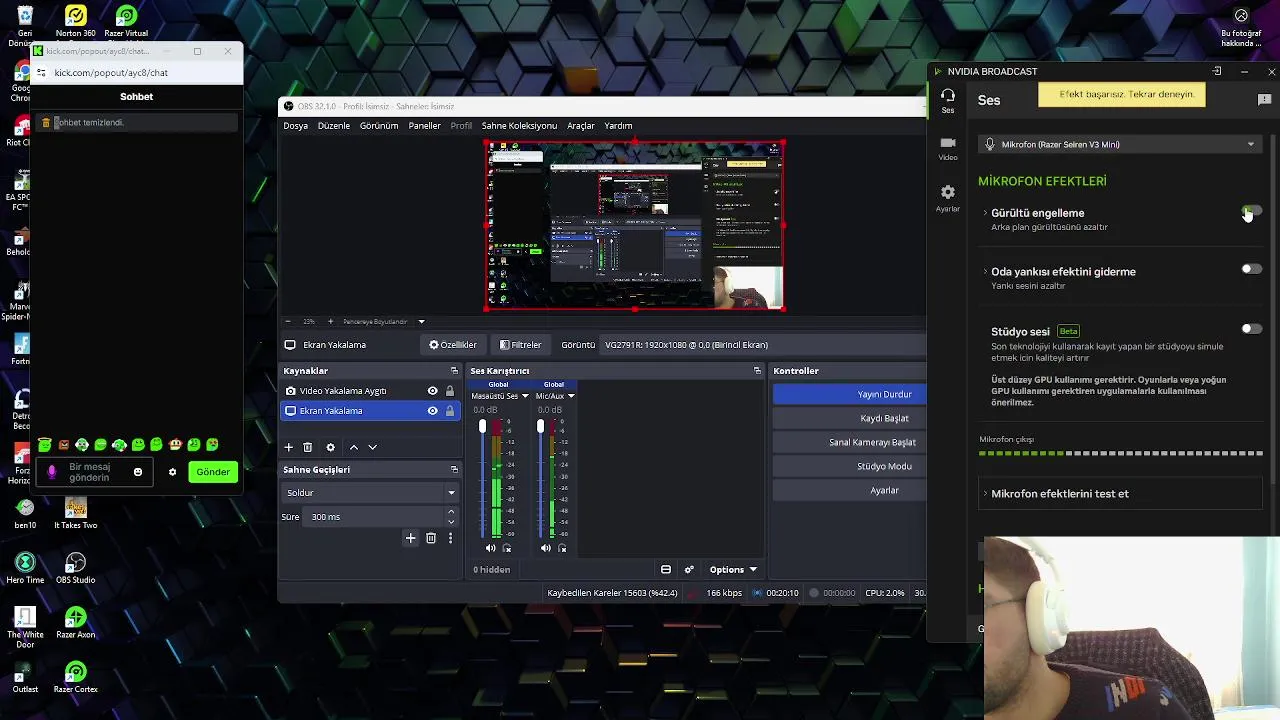Click monitoring icon under Mic/Aux channel

(562, 548)
